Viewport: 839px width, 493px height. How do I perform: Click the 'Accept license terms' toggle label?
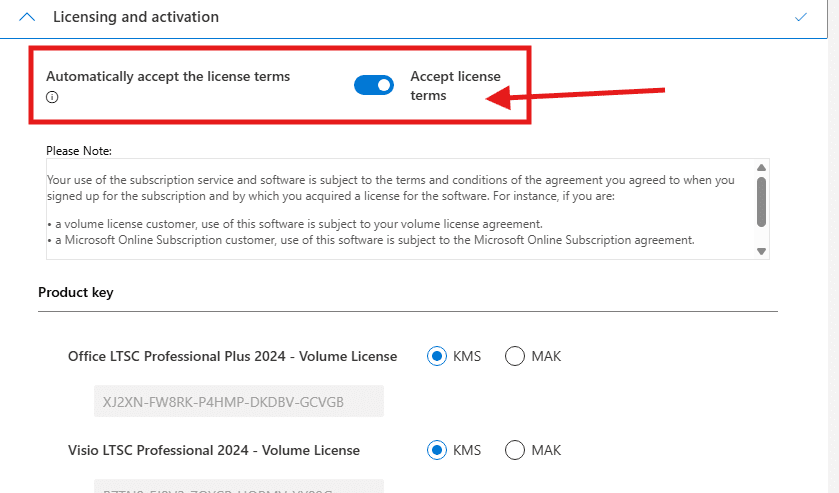pyautogui.click(x=455, y=86)
